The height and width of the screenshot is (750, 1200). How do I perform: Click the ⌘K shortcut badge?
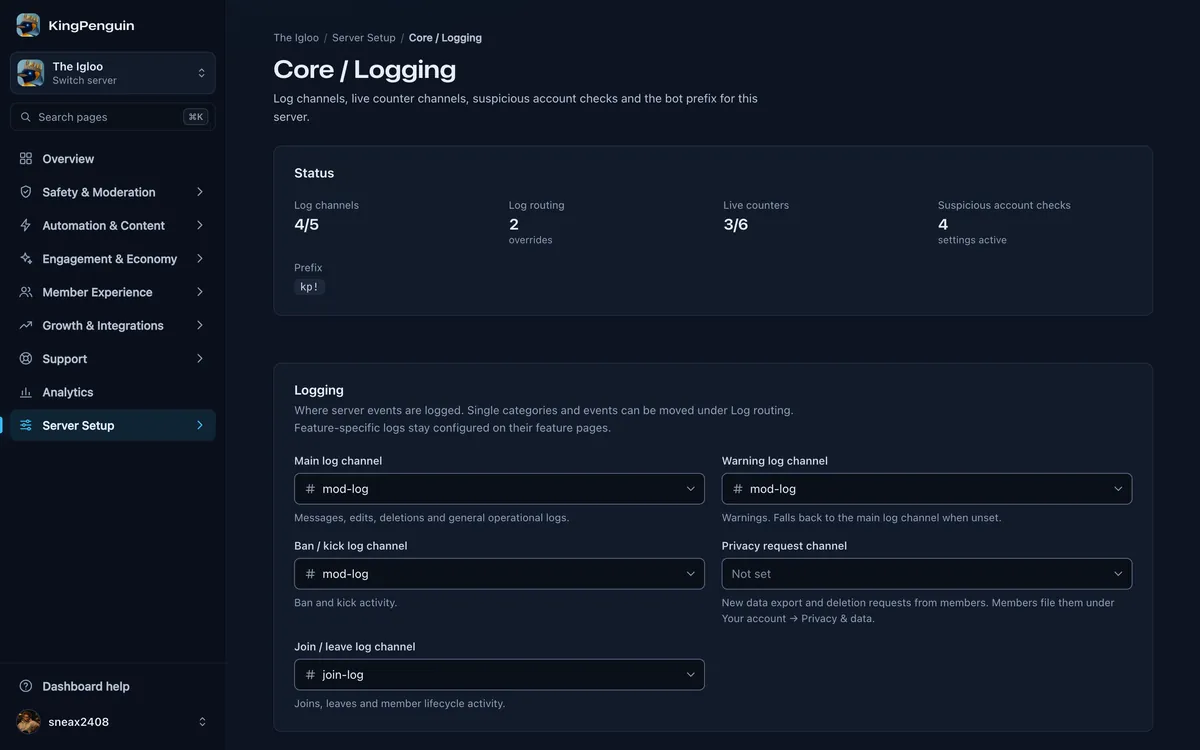coord(196,117)
